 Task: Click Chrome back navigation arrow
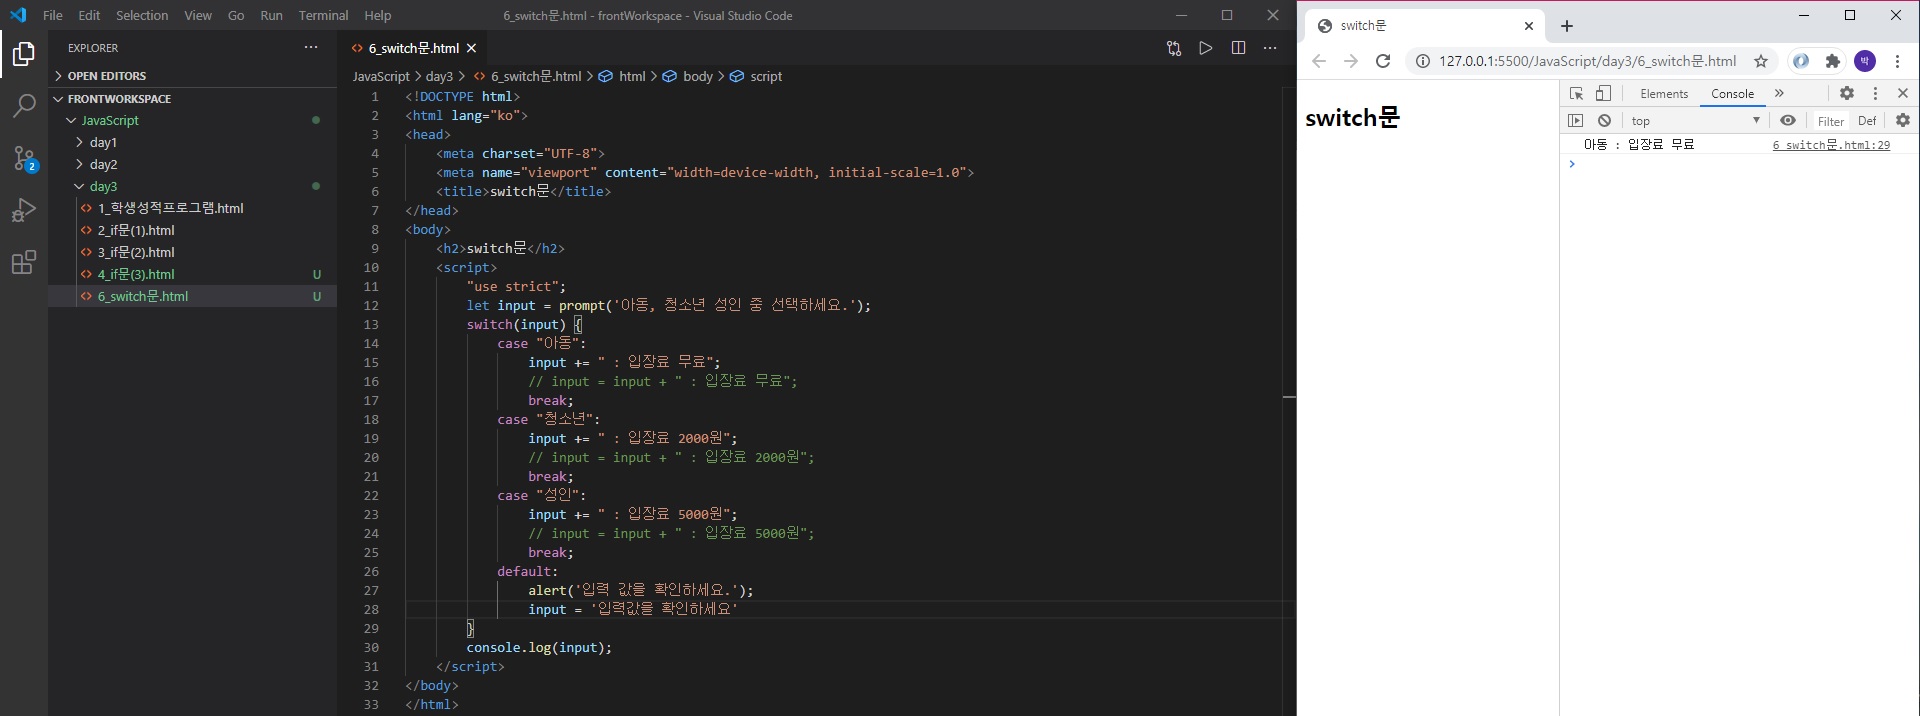[1319, 61]
